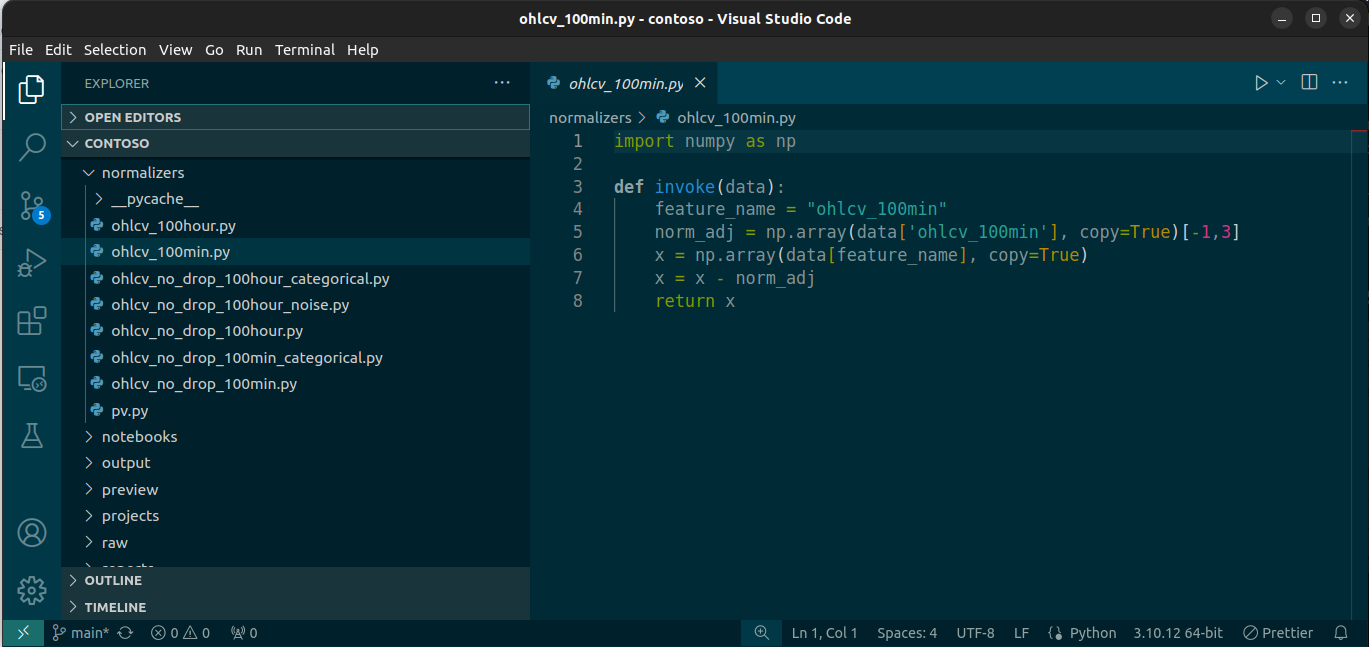Toggle notifications bell in status bar
This screenshot has width=1369, height=647.
pyautogui.click(x=1341, y=633)
